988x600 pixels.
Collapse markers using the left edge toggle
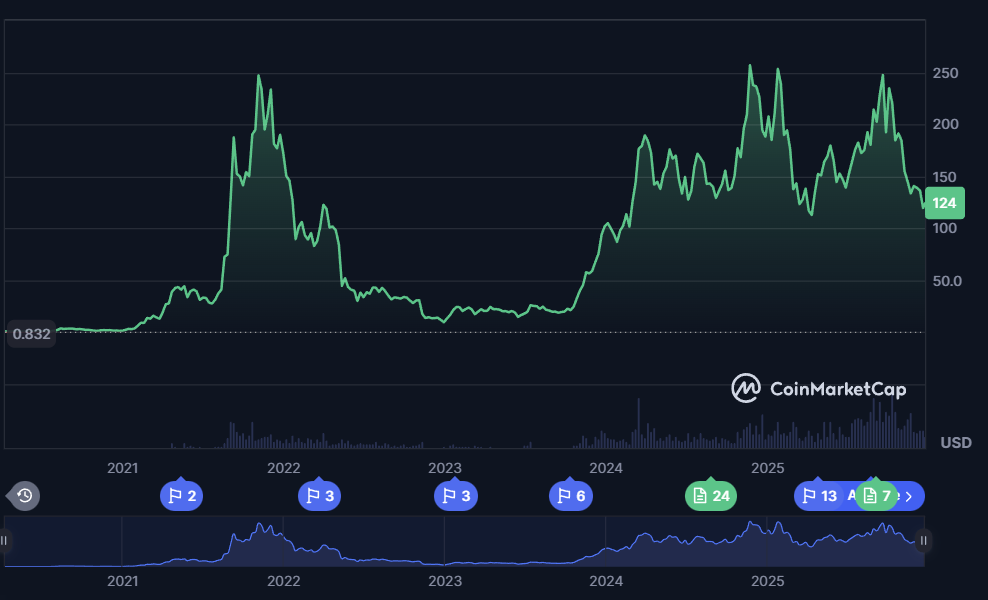pos(24,495)
